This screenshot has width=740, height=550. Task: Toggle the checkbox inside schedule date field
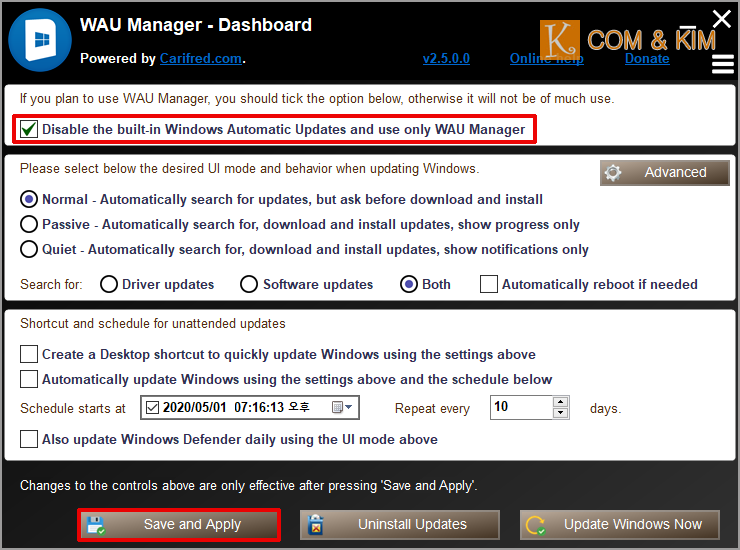coord(152,407)
